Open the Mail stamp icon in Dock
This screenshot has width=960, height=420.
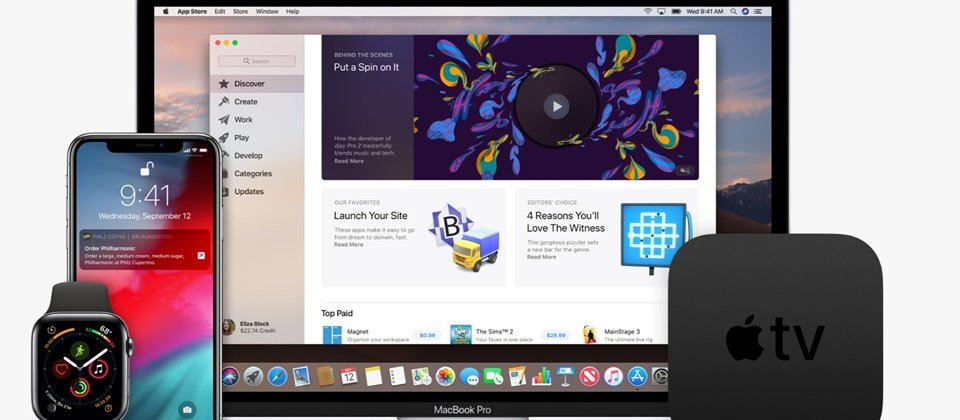tap(301, 376)
